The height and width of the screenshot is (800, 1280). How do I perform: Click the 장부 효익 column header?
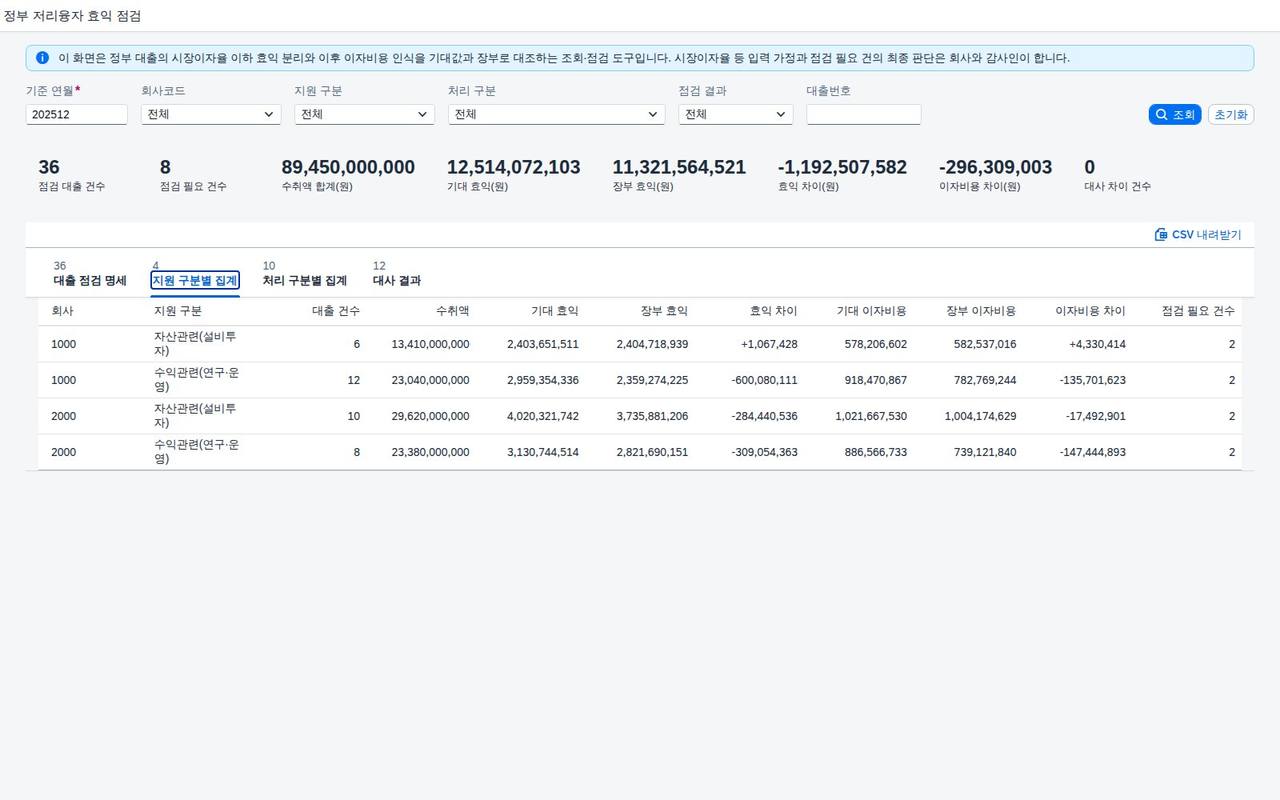664,311
